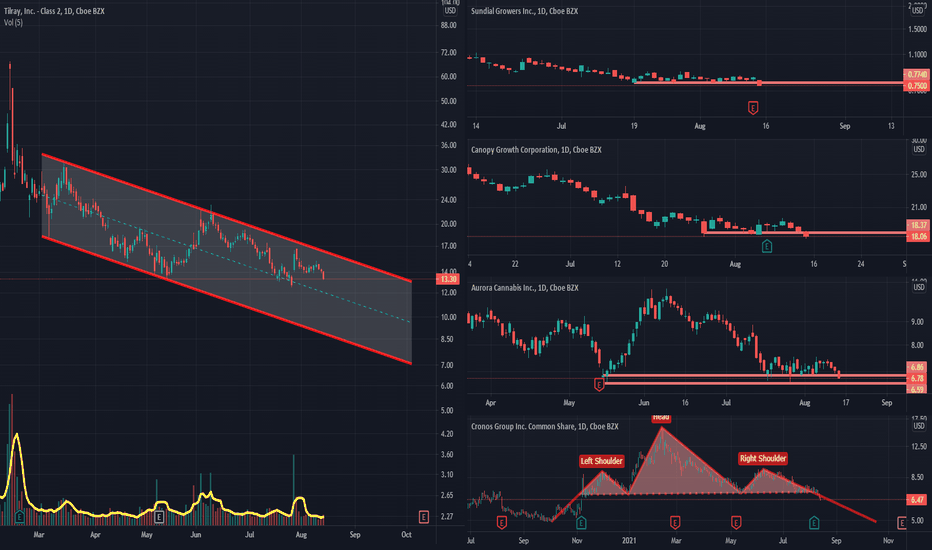Click the 2021 label on Cronos time axis
This screenshot has height=550, width=932.
[629, 540]
